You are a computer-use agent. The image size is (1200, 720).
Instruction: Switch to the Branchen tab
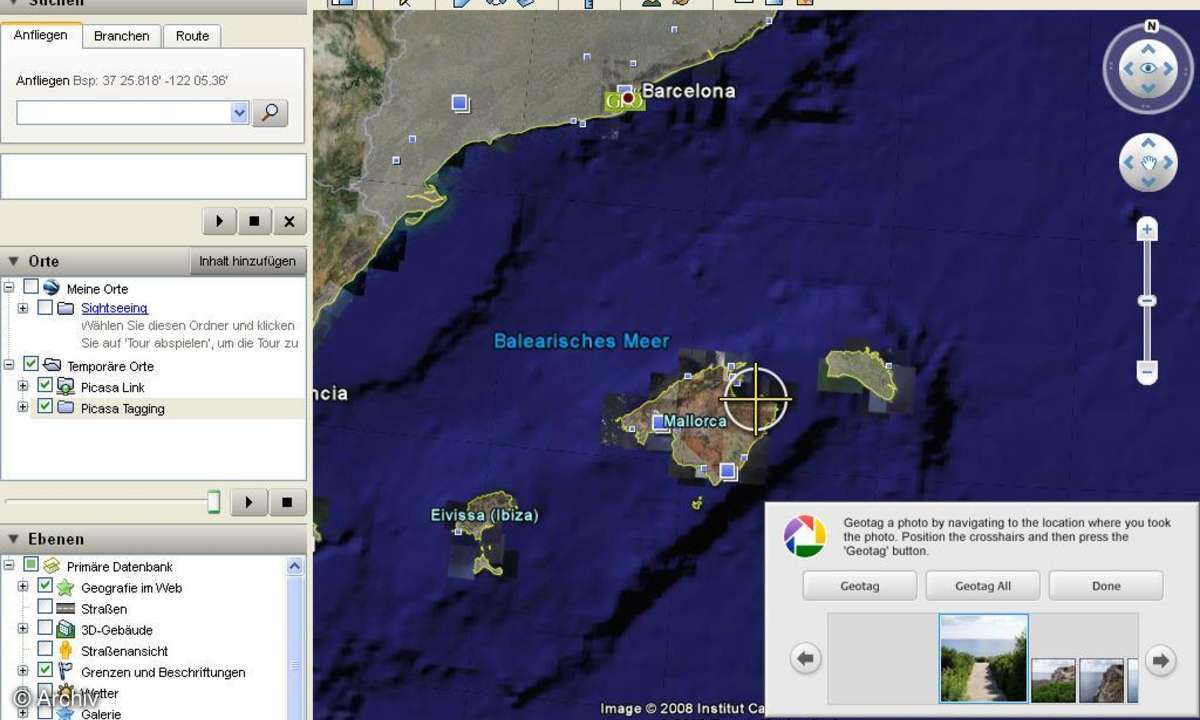pos(121,36)
